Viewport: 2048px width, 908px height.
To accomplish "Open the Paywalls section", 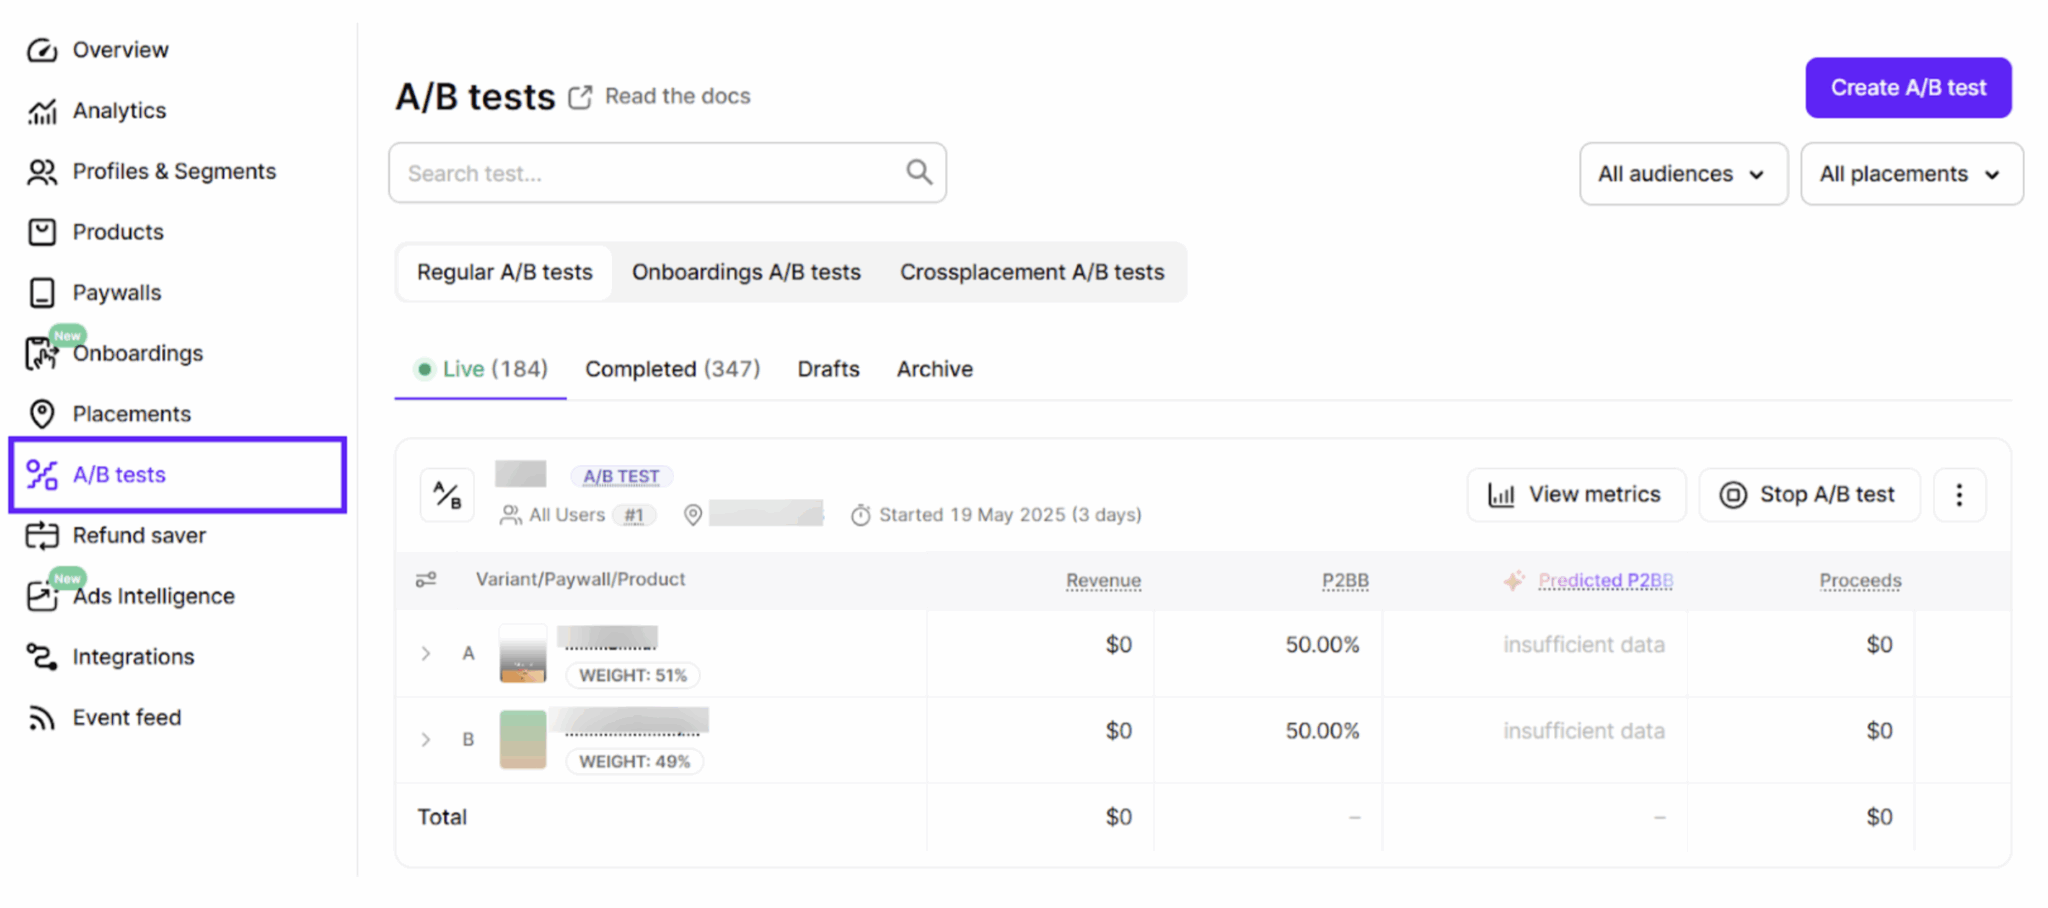I will [x=116, y=292].
